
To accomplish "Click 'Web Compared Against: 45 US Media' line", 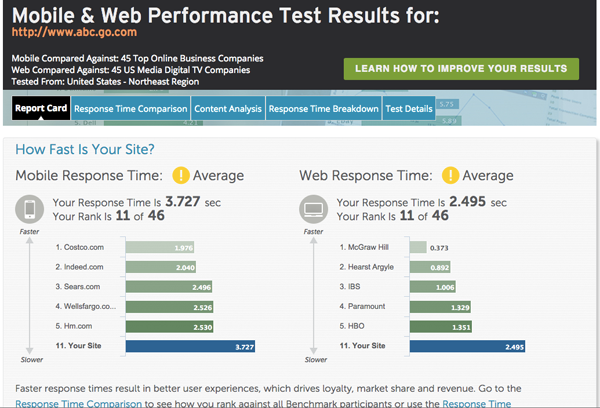I will [x=131, y=70].
